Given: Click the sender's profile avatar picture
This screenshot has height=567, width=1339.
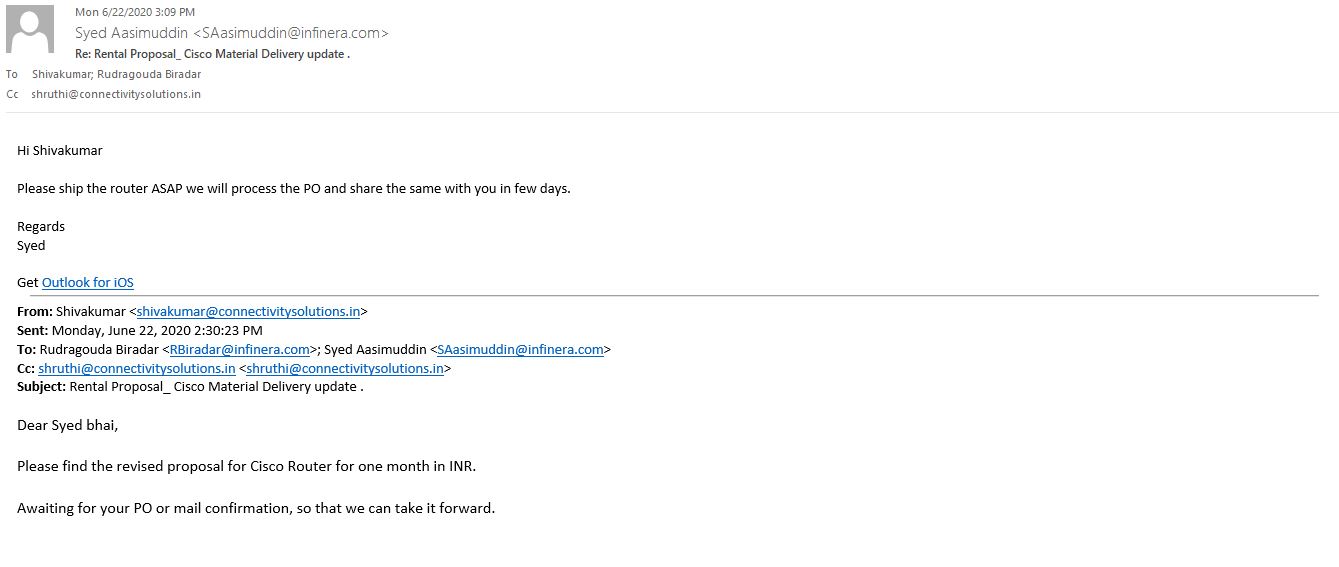Looking at the screenshot, I should [30, 29].
